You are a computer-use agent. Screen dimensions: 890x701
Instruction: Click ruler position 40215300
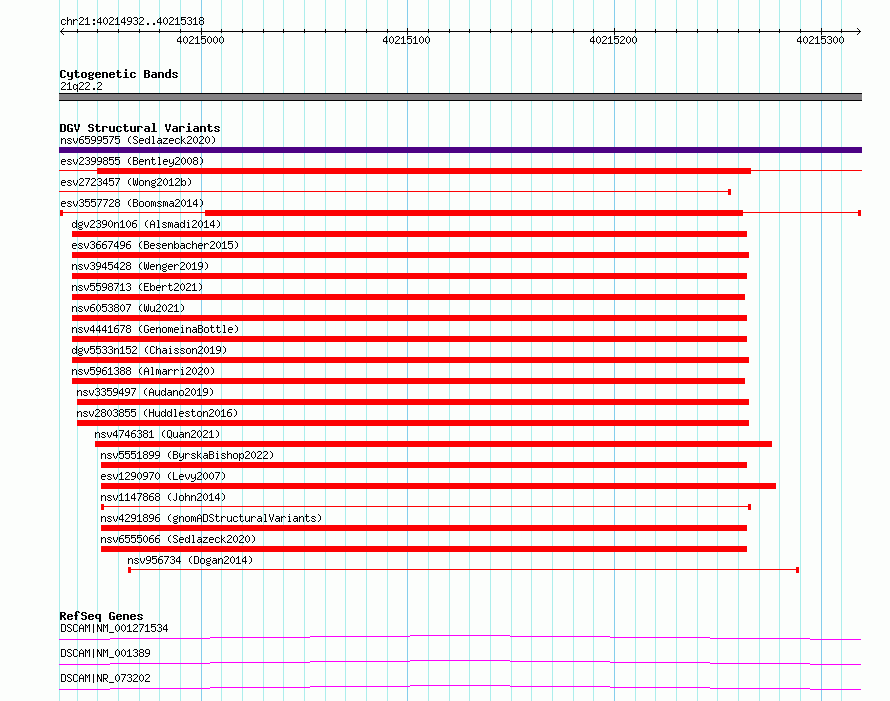click(x=820, y=40)
